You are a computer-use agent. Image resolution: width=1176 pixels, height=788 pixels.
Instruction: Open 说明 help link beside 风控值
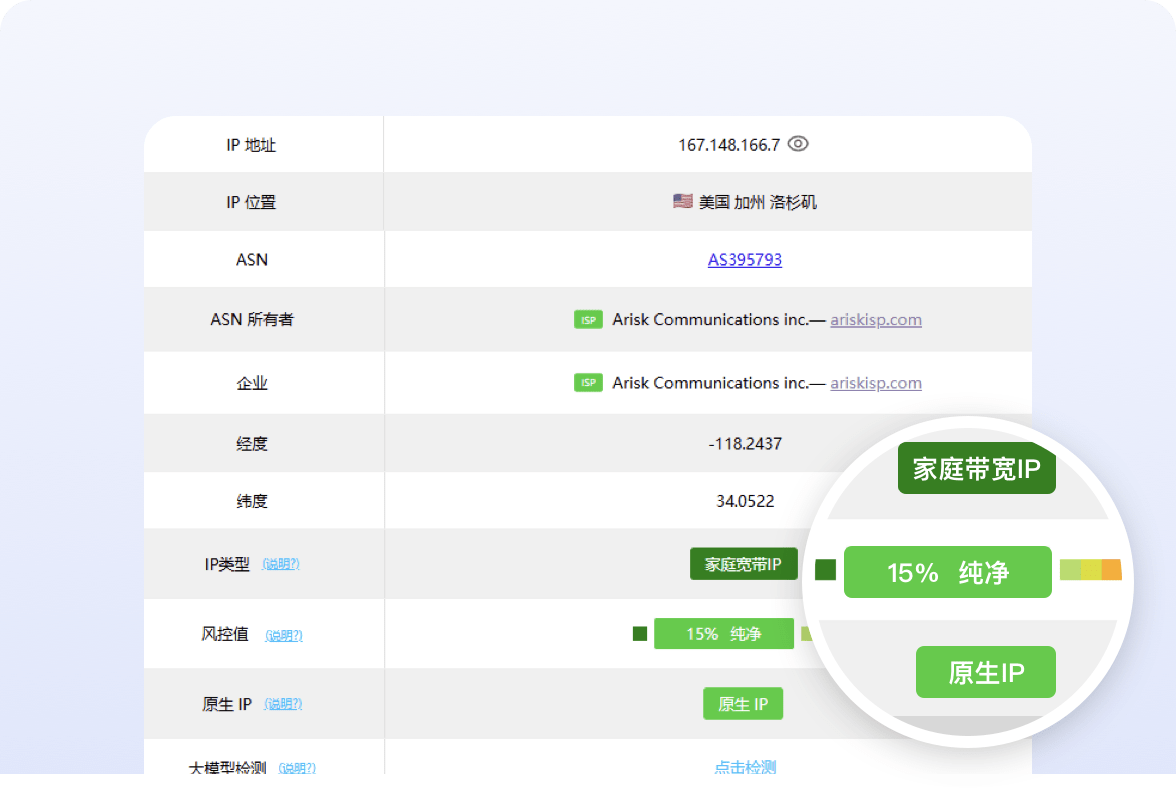(284, 635)
